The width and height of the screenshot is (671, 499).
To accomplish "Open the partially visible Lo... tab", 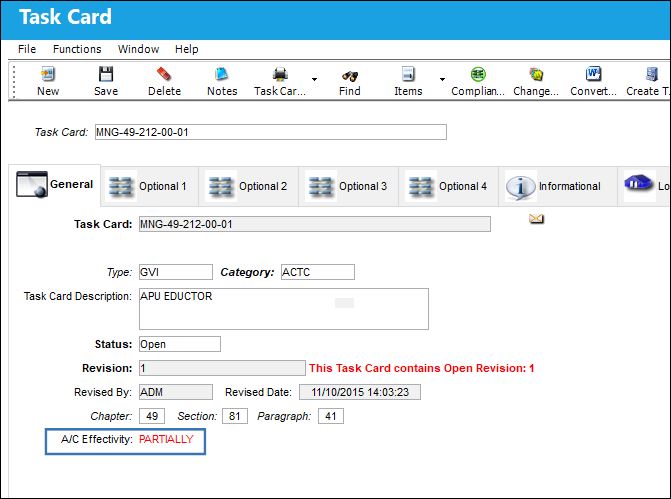I will point(645,186).
